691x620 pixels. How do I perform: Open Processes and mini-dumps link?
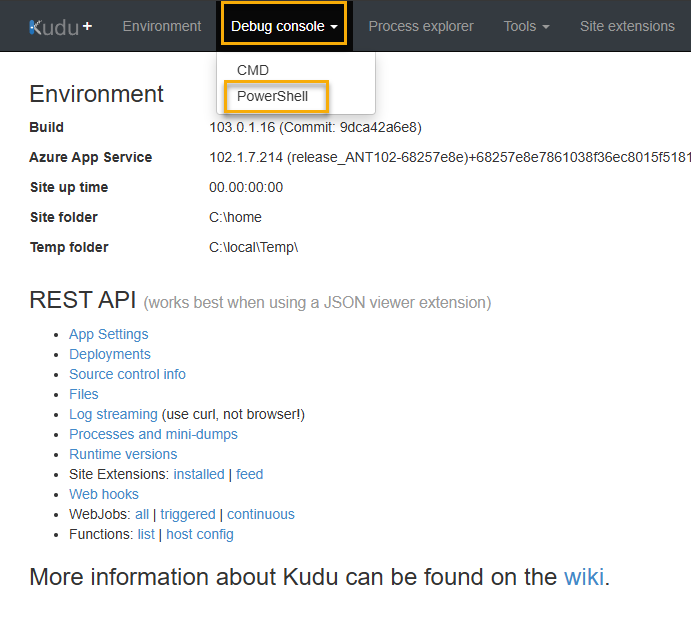(x=153, y=434)
